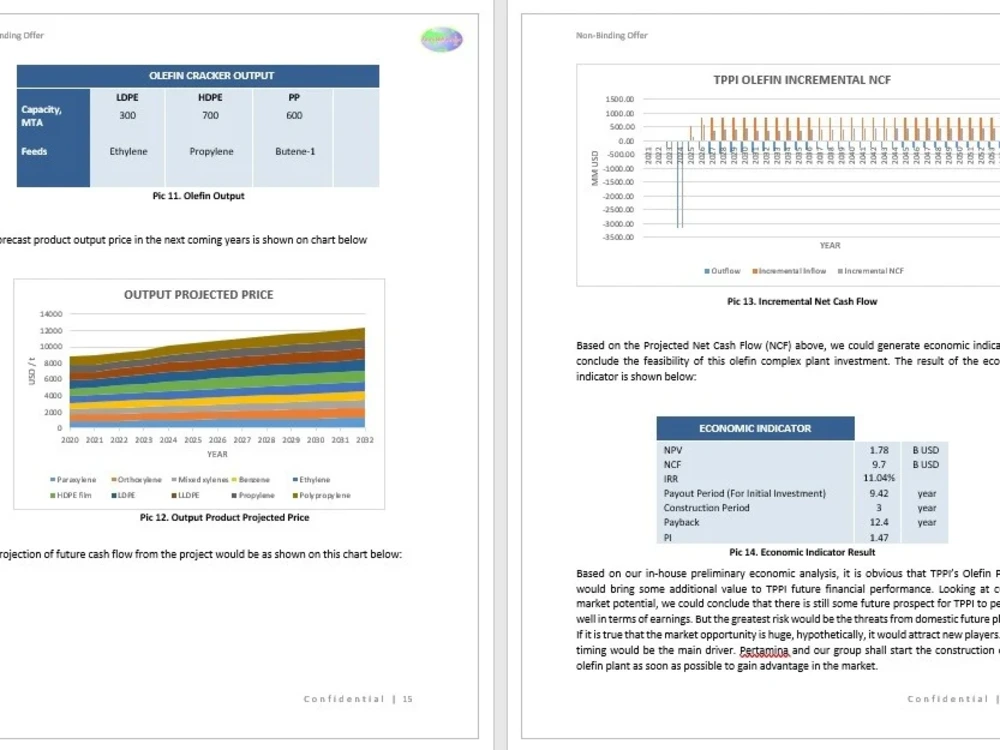Click the 'Benzene' legend entry
This screenshot has height=750, width=1000.
[251, 480]
